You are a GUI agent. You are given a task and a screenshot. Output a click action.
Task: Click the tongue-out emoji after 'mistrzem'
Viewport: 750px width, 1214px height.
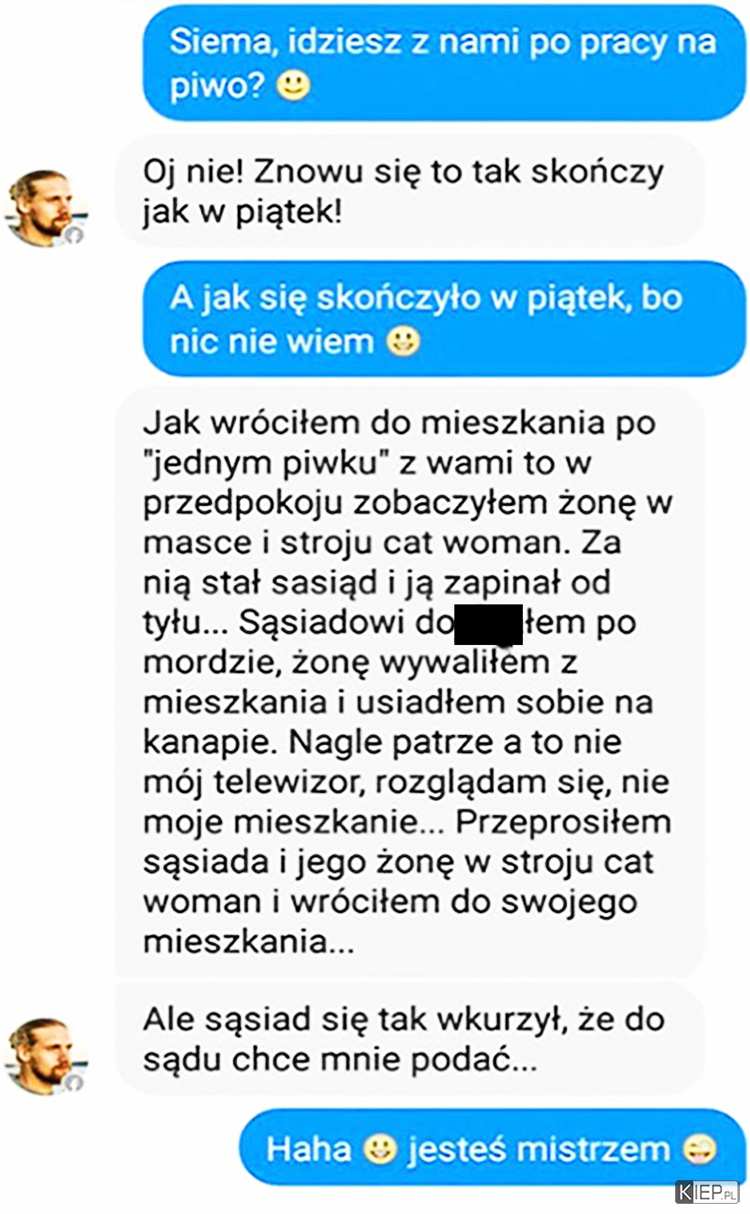(x=700, y=1148)
